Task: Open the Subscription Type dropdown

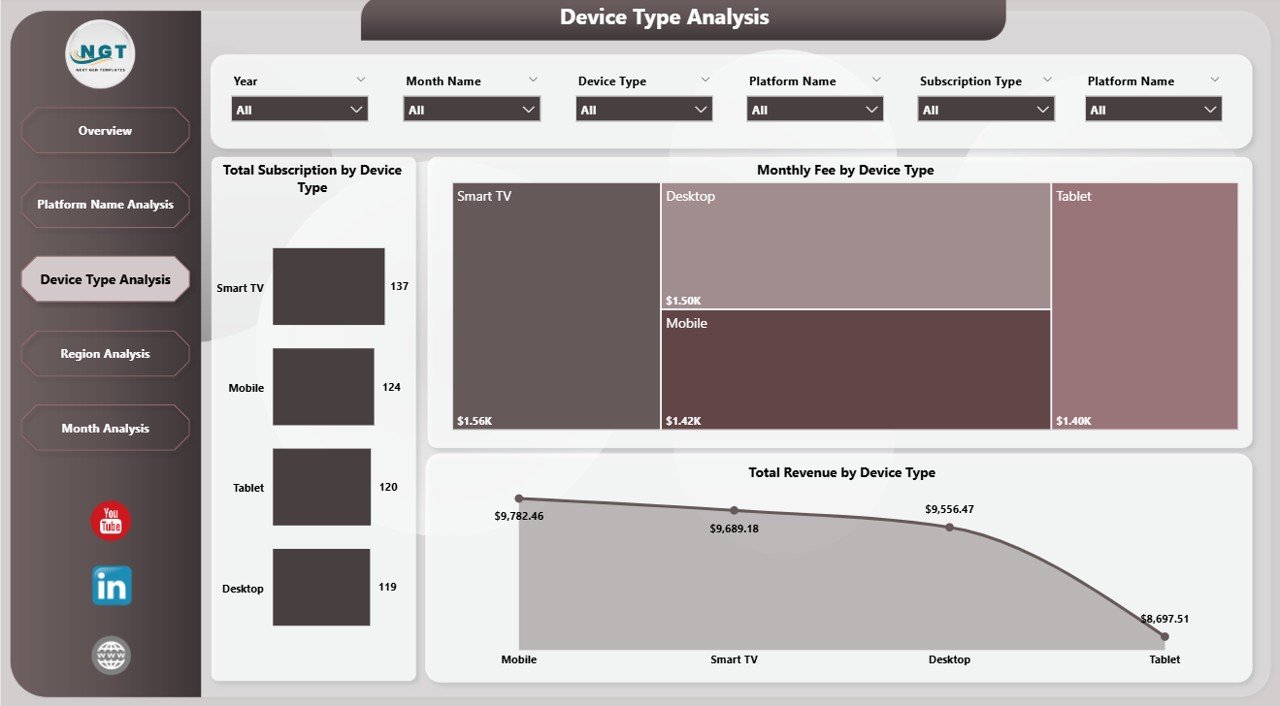Action: pyautogui.click(x=985, y=108)
